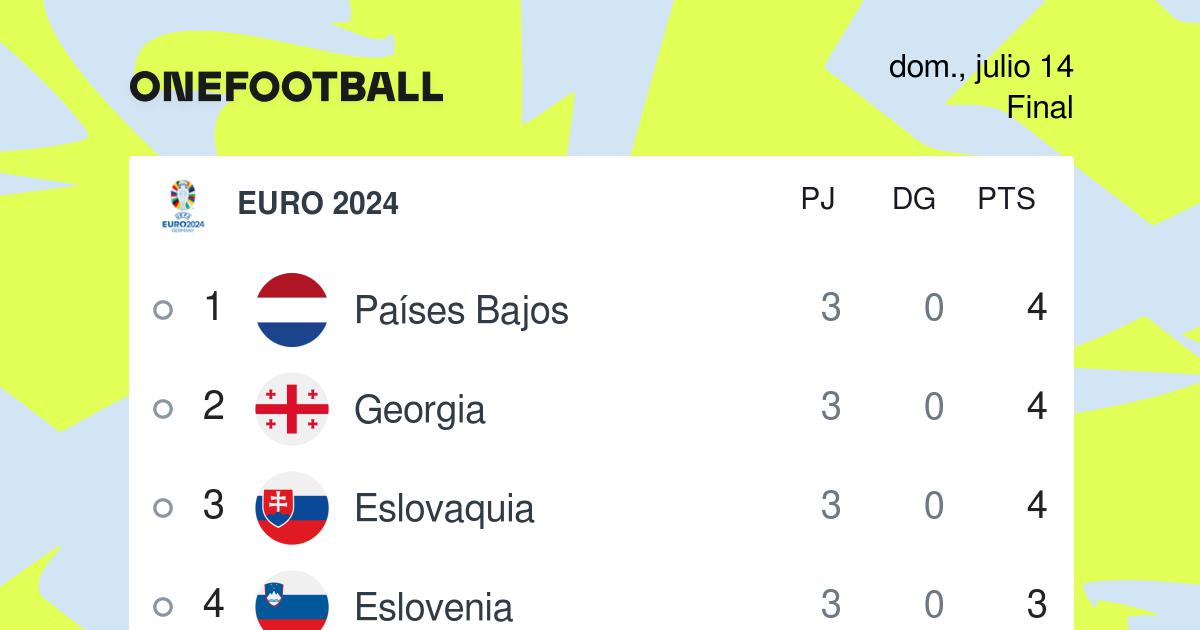Select the Georgia flag icon
Image resolution: width=1200 pixels, height=630 pixels.
point(292,409)
